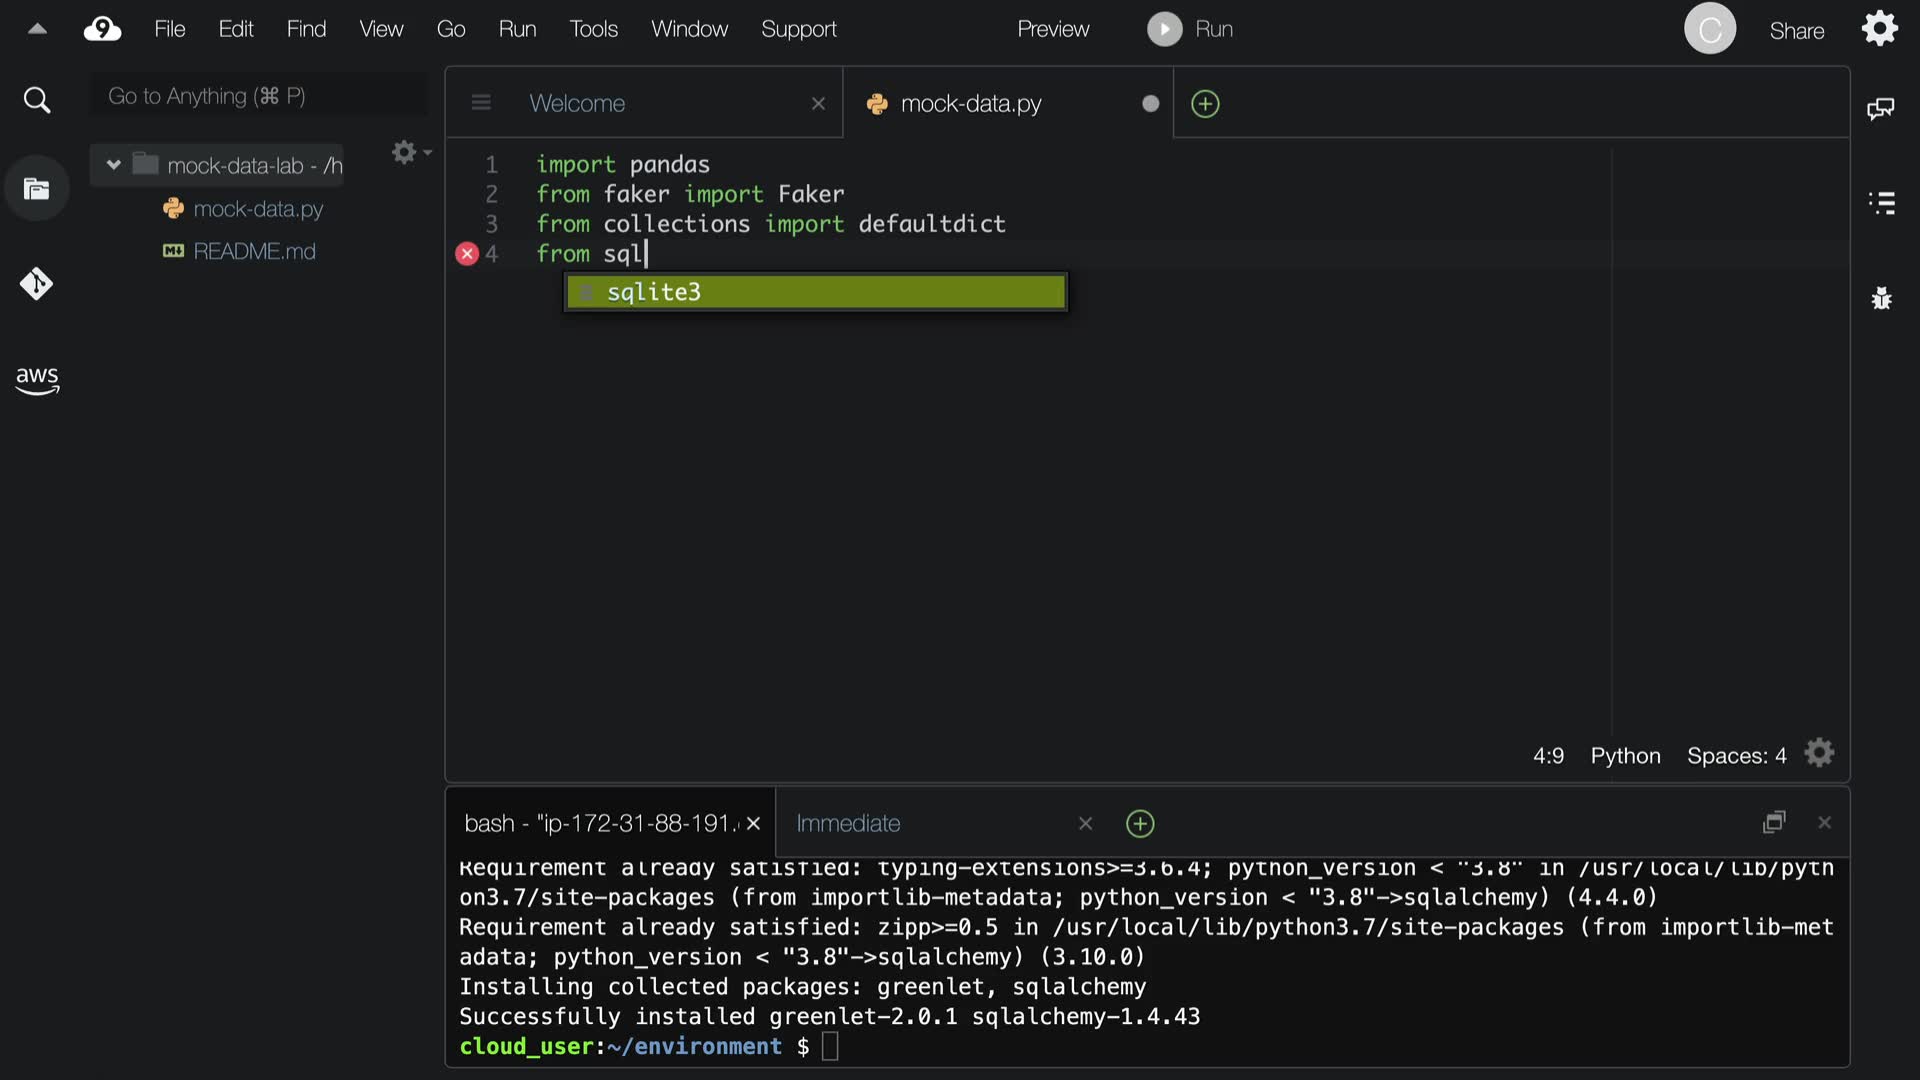
Task: Open the Source Control git panel
Action: coord(36,284)
